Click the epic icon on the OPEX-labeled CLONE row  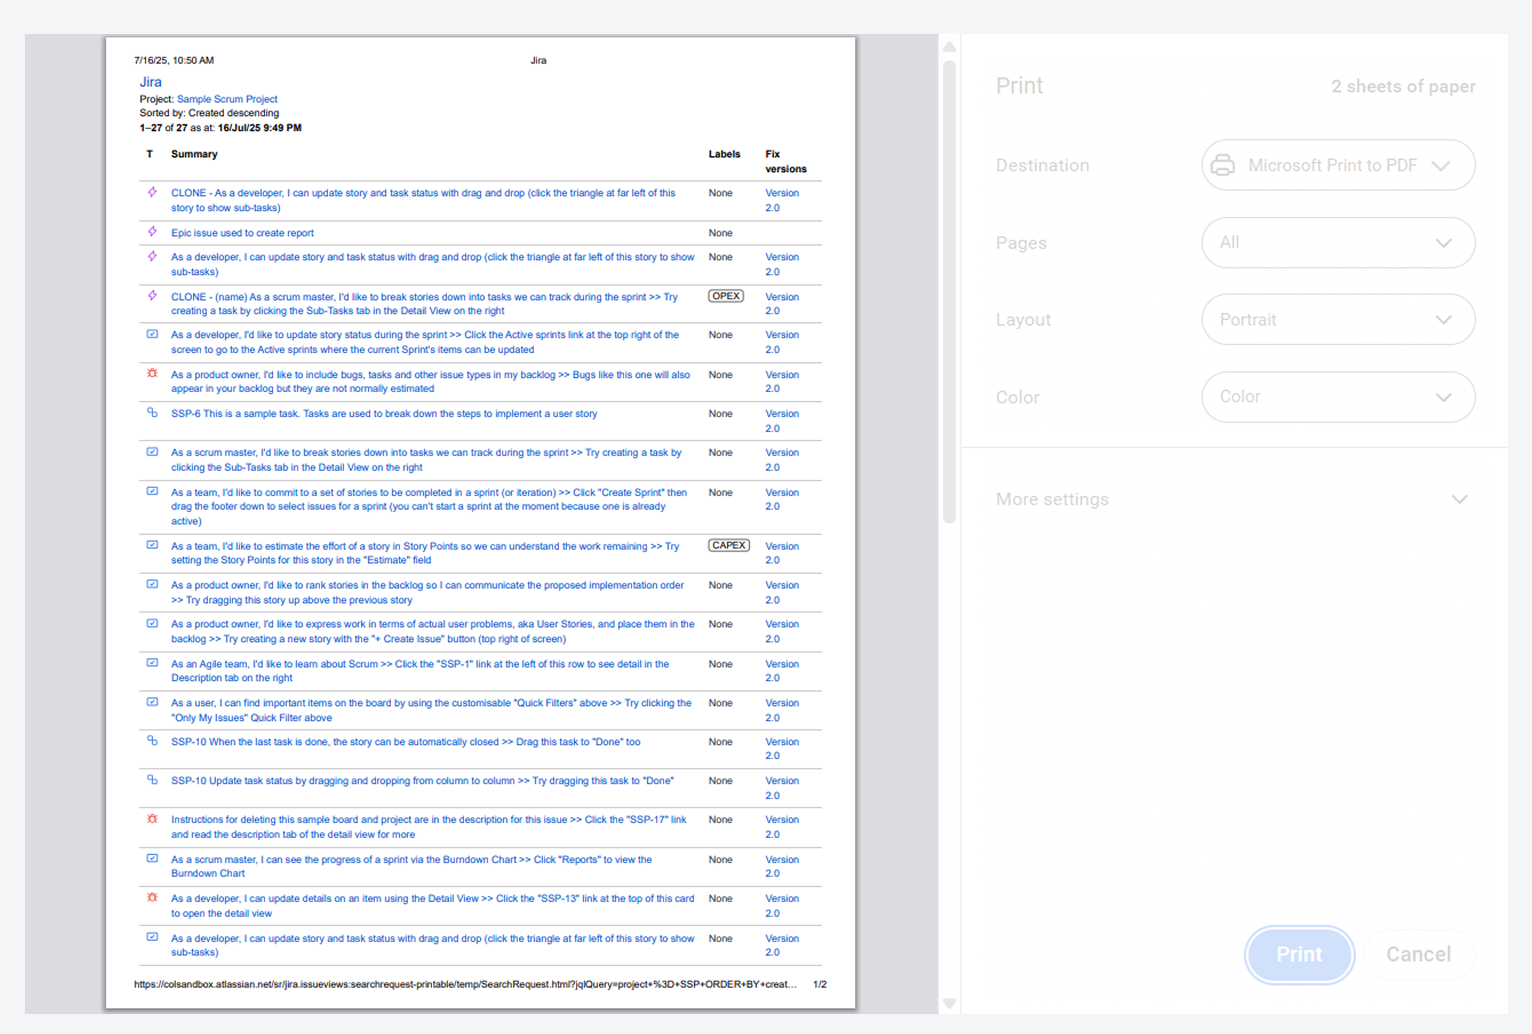coord(152,296)
